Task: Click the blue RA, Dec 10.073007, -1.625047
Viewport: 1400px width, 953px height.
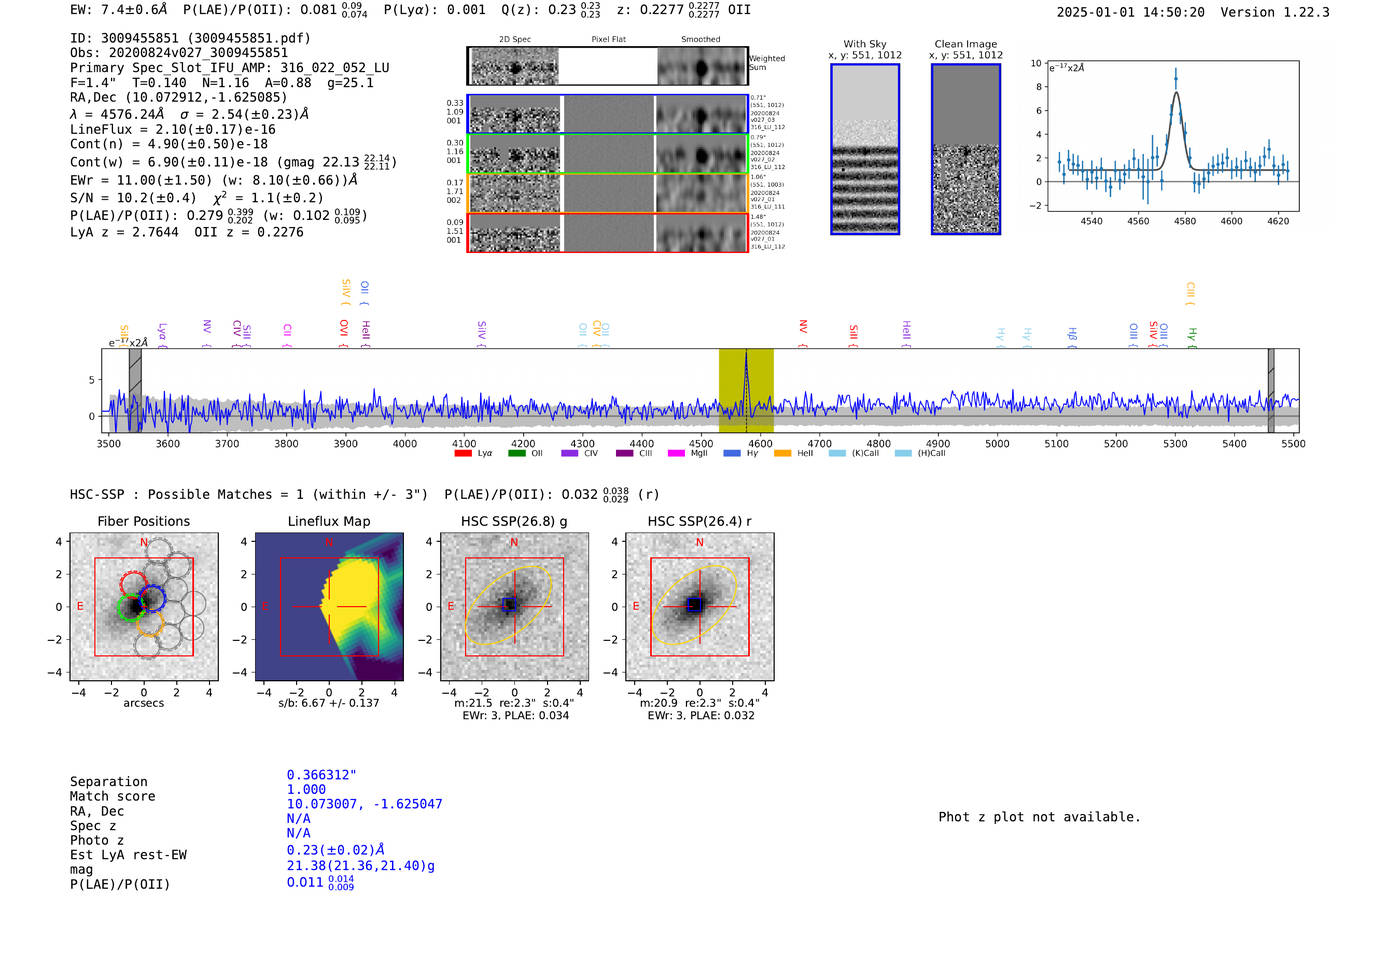Action: pyautogui.click(x=364, y=804)
